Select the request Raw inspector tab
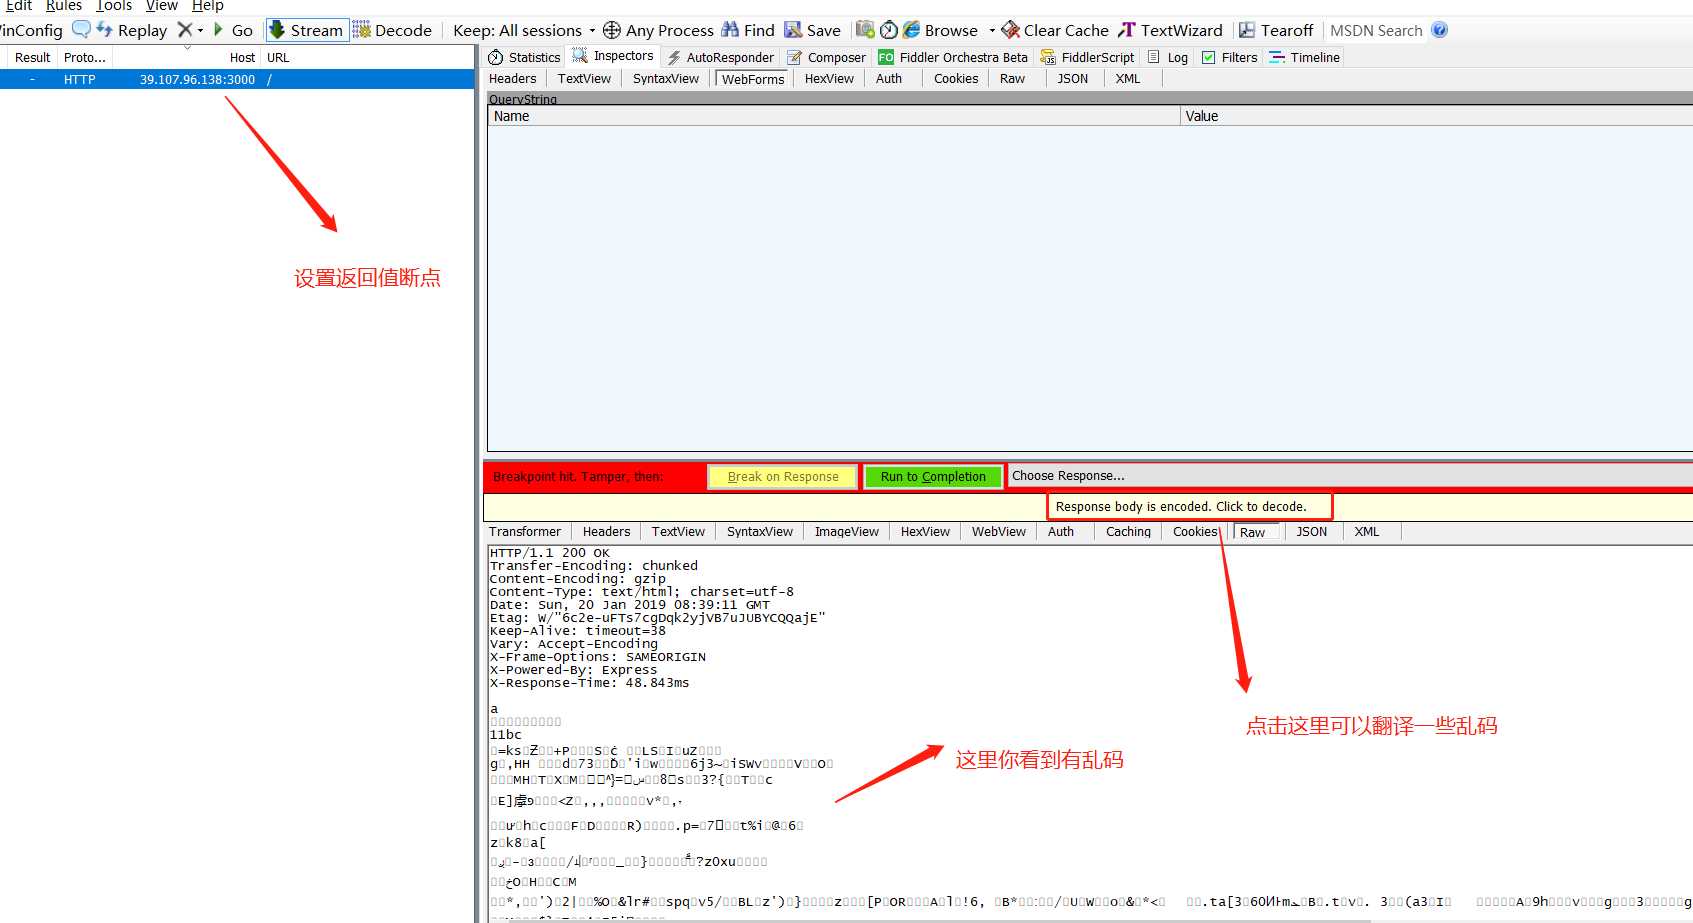 pos(1013,79)
